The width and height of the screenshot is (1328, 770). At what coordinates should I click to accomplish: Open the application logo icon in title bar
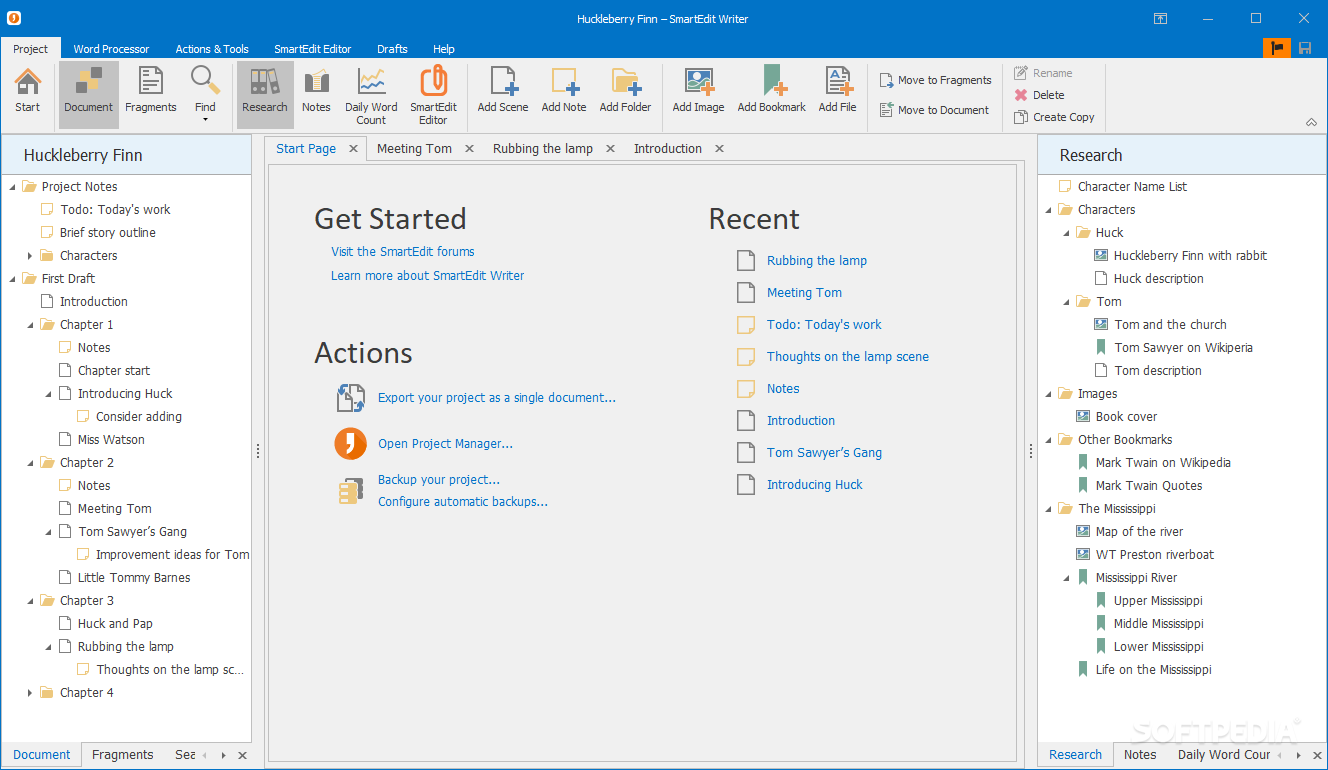(x=14, y=18)
